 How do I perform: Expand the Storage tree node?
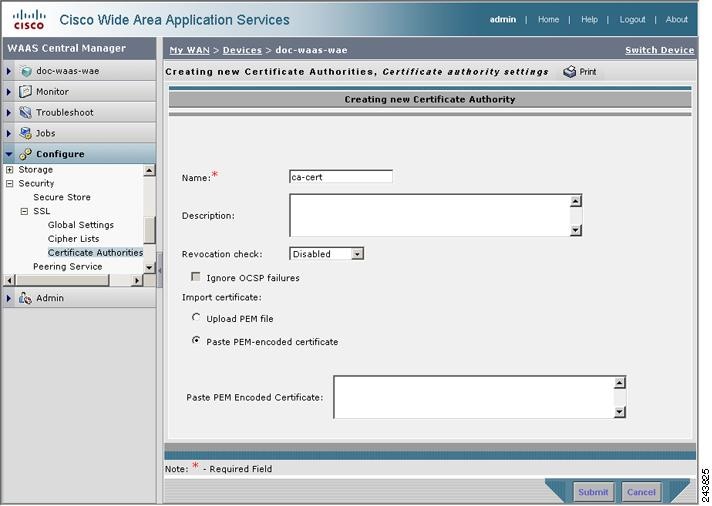click(x=10, y=170)
